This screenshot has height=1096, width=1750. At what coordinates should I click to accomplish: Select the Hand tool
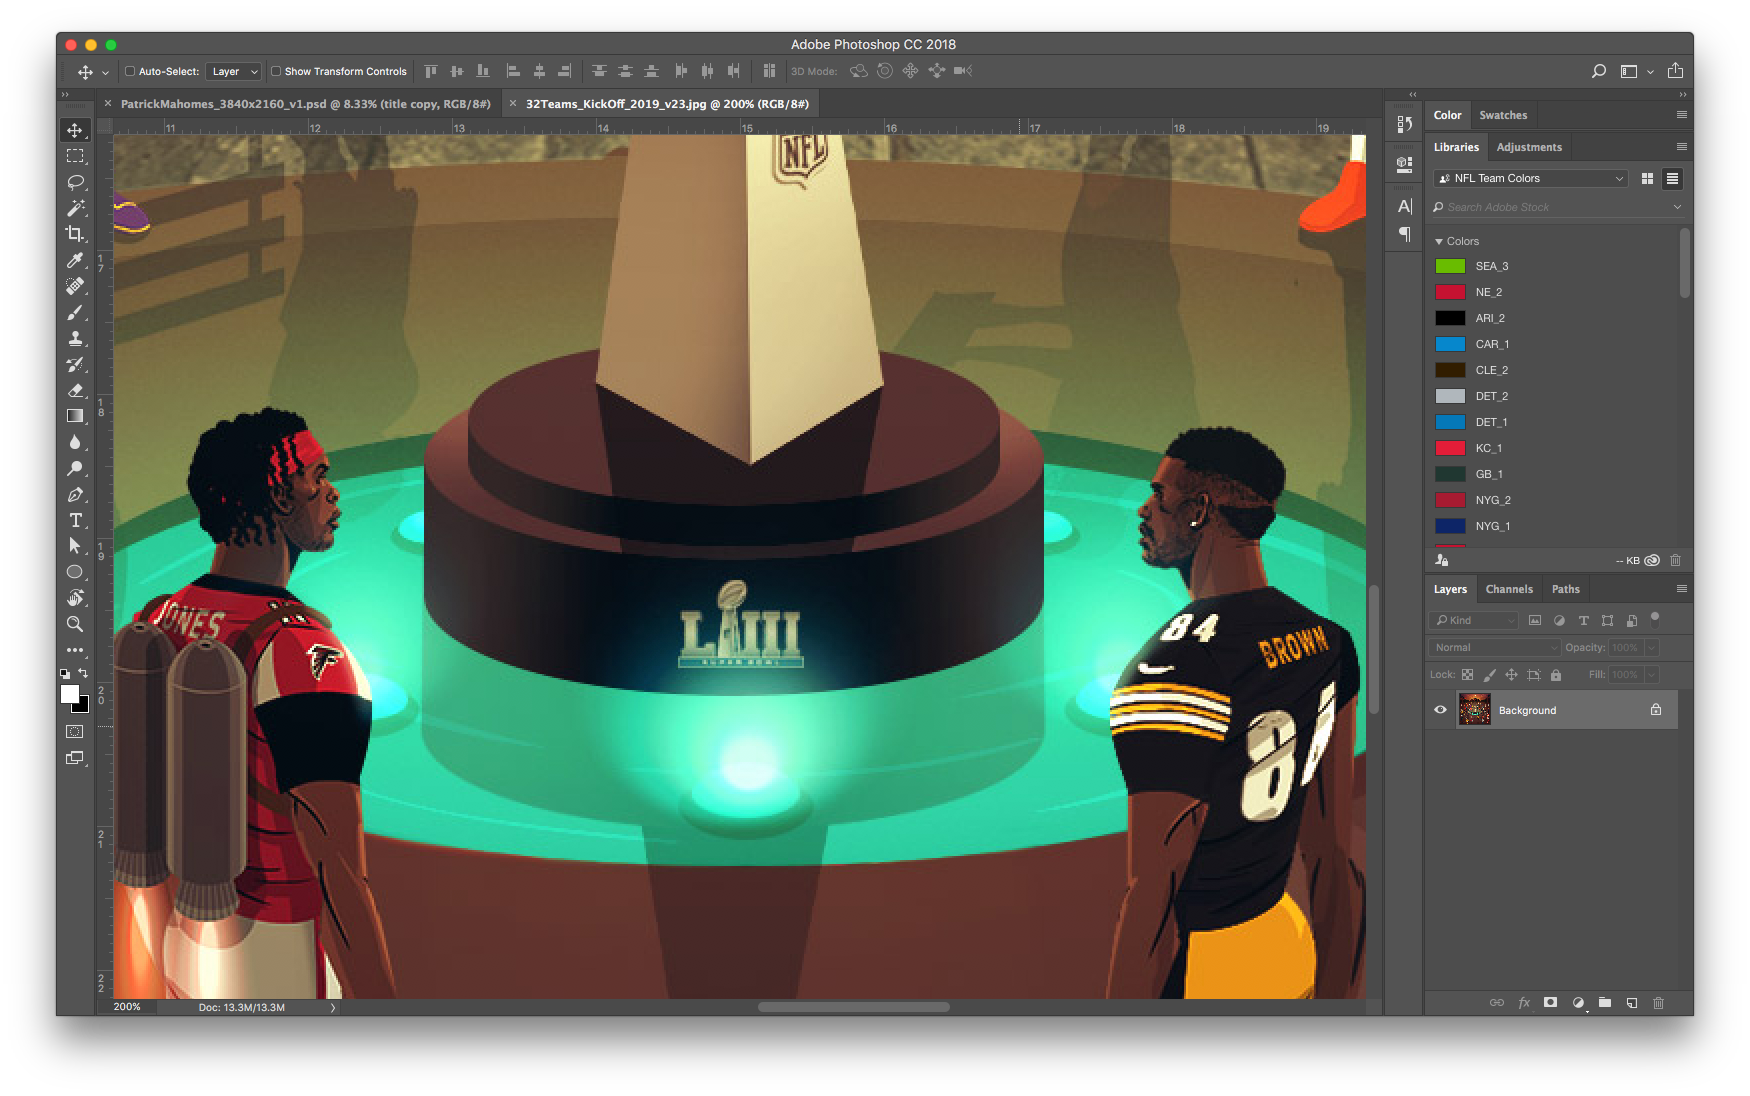pos(75,598)
